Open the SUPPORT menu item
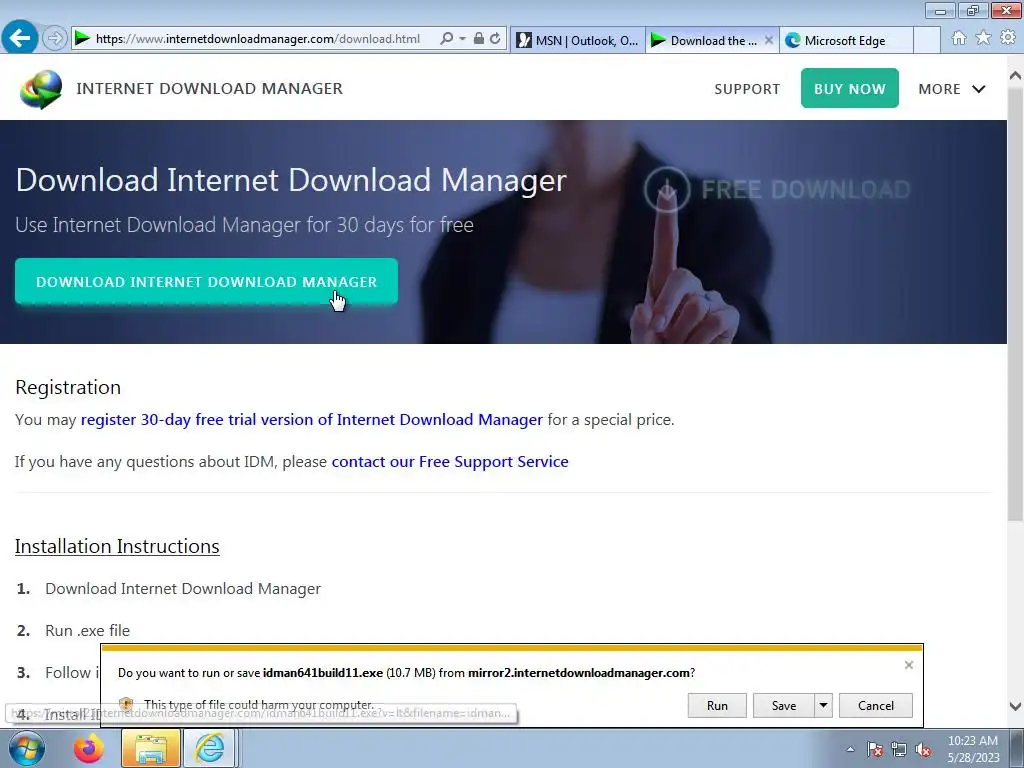1024x768 pixels. click(x=747, y=89)
